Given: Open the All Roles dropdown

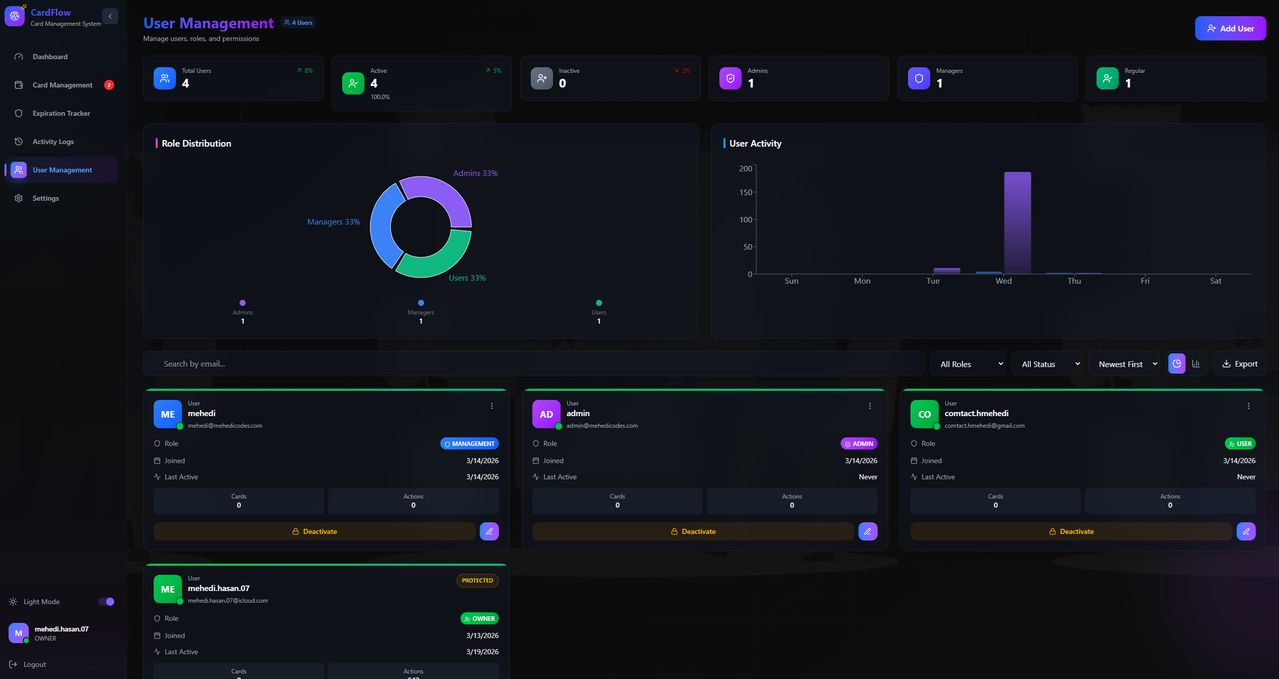Looking at the screenshot, I should point(968,364).
